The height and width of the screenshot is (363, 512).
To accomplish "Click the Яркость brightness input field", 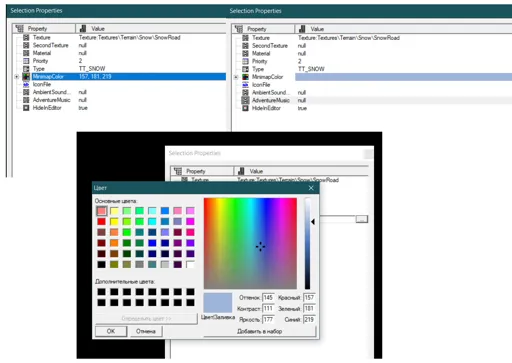I will pyautogui.click(x=268, y=319).
